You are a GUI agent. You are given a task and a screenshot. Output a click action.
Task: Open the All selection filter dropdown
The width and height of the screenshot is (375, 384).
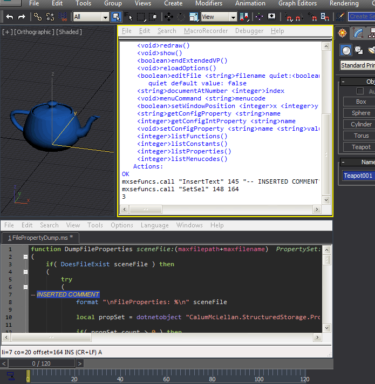tap(91, 17)
